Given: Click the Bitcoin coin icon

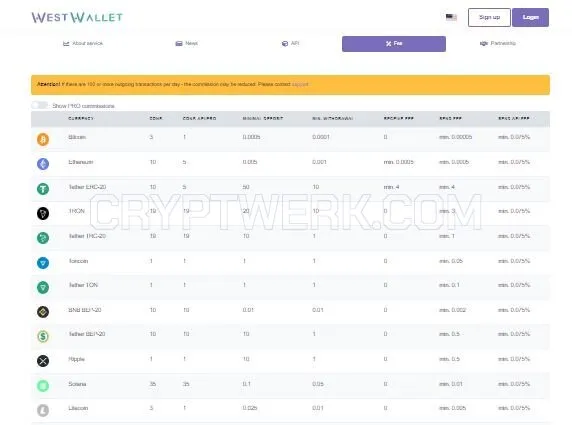Looking at the screenshot, I should click(43, 139).
